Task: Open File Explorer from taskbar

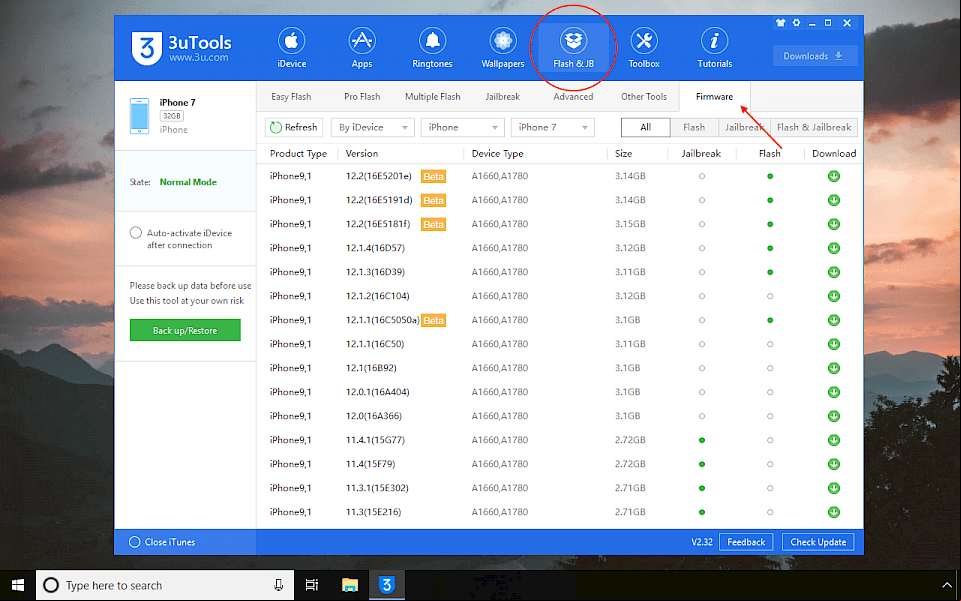Action: pyautogui.click(x=350, y=586)
